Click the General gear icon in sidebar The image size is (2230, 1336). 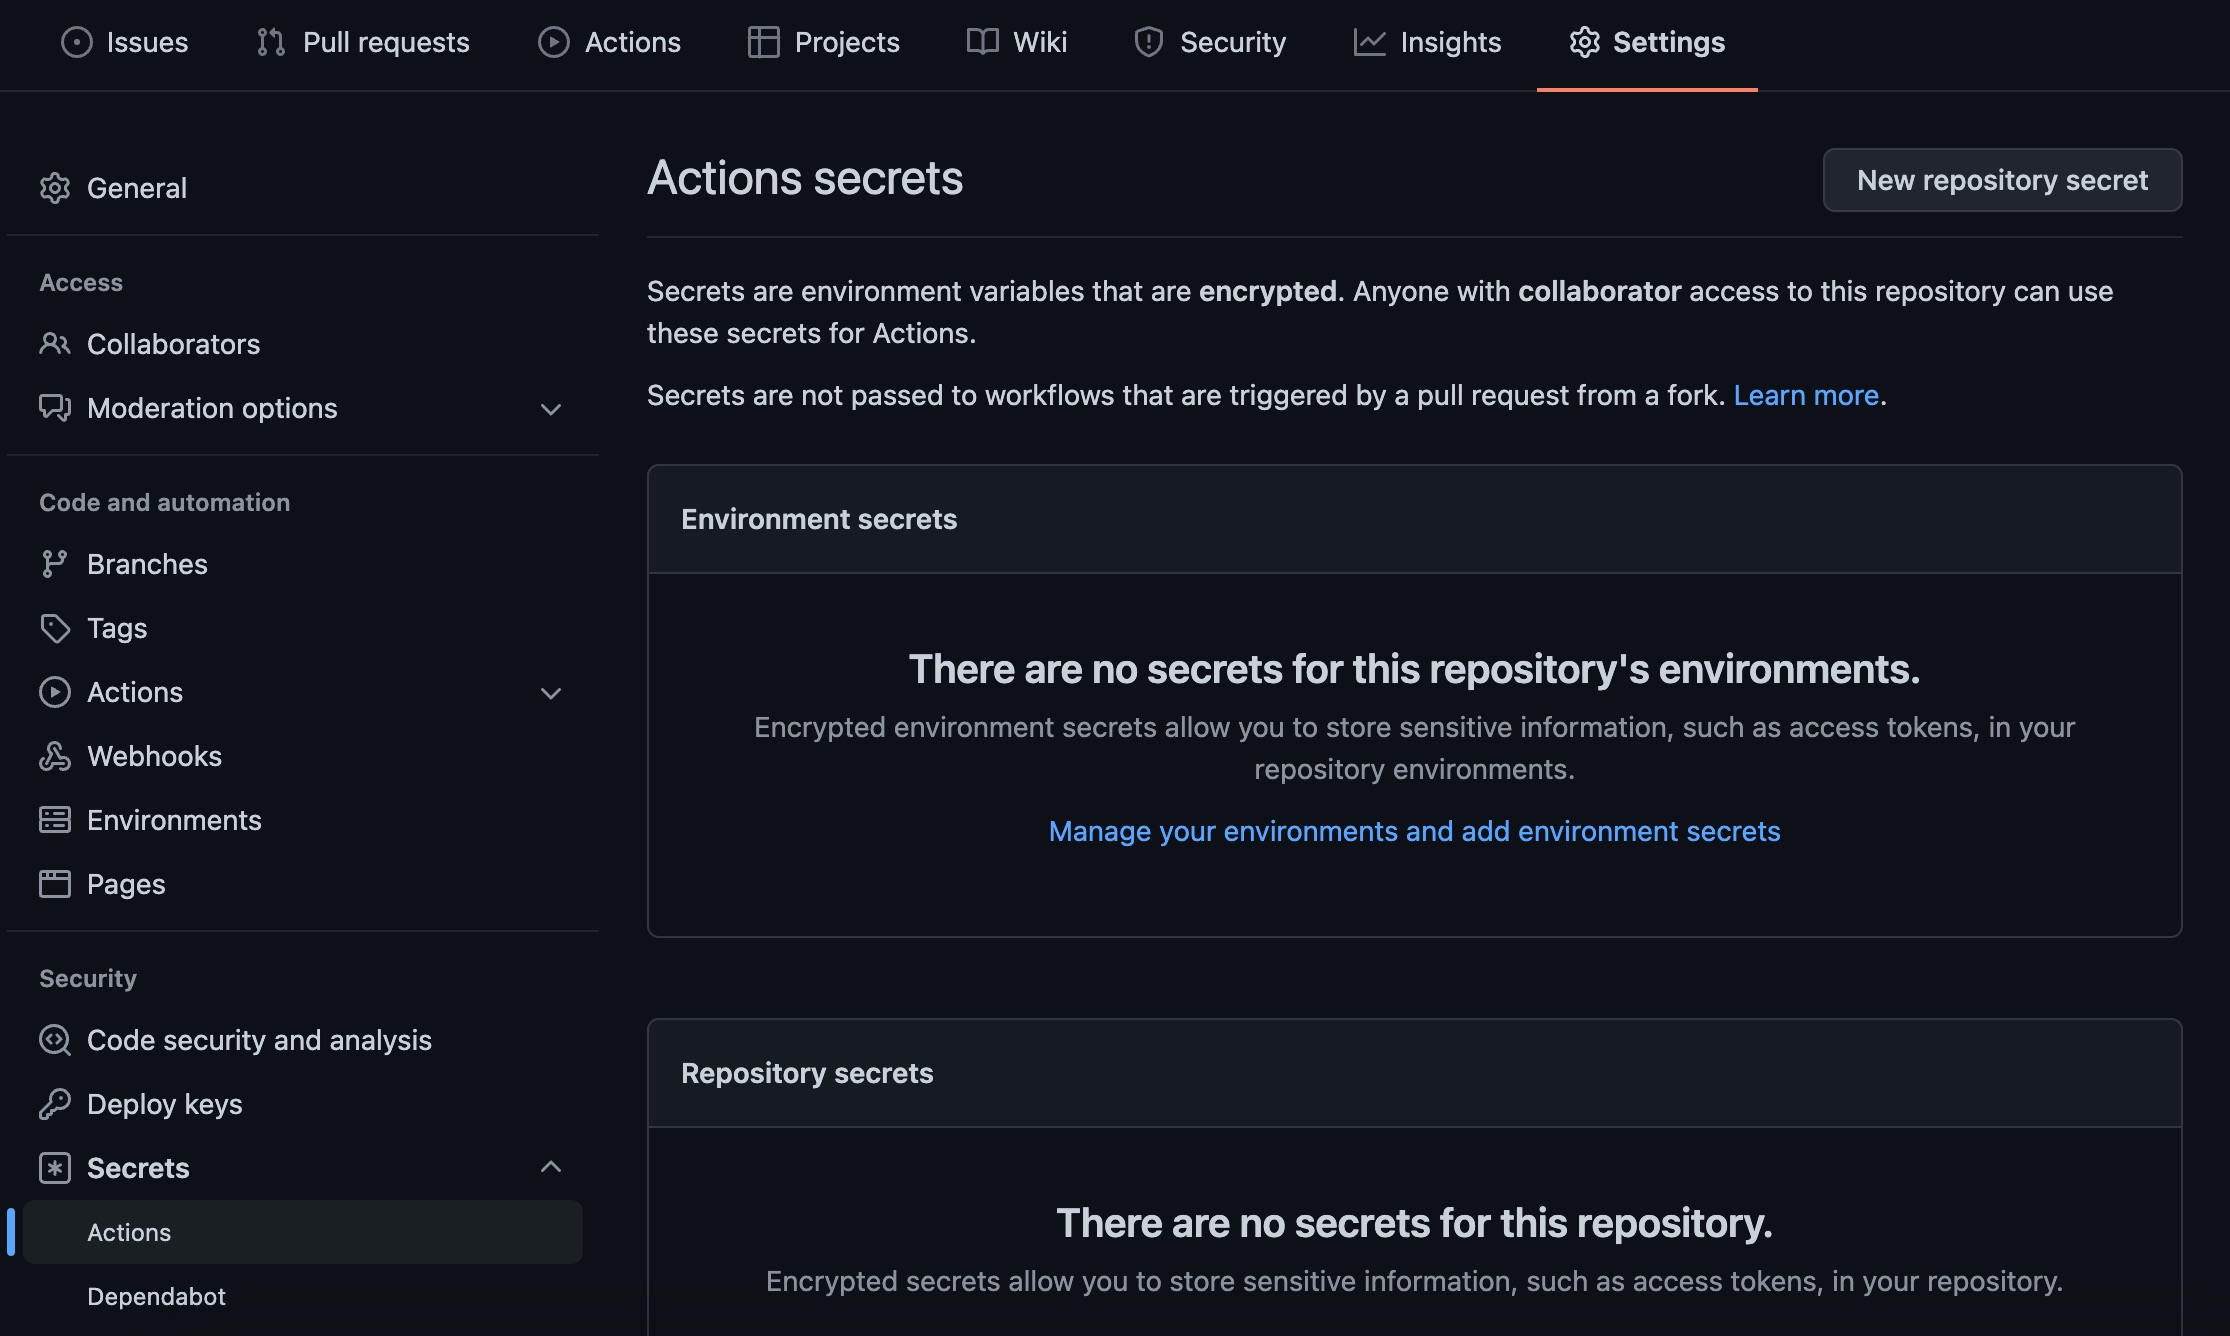coord(55,188)
